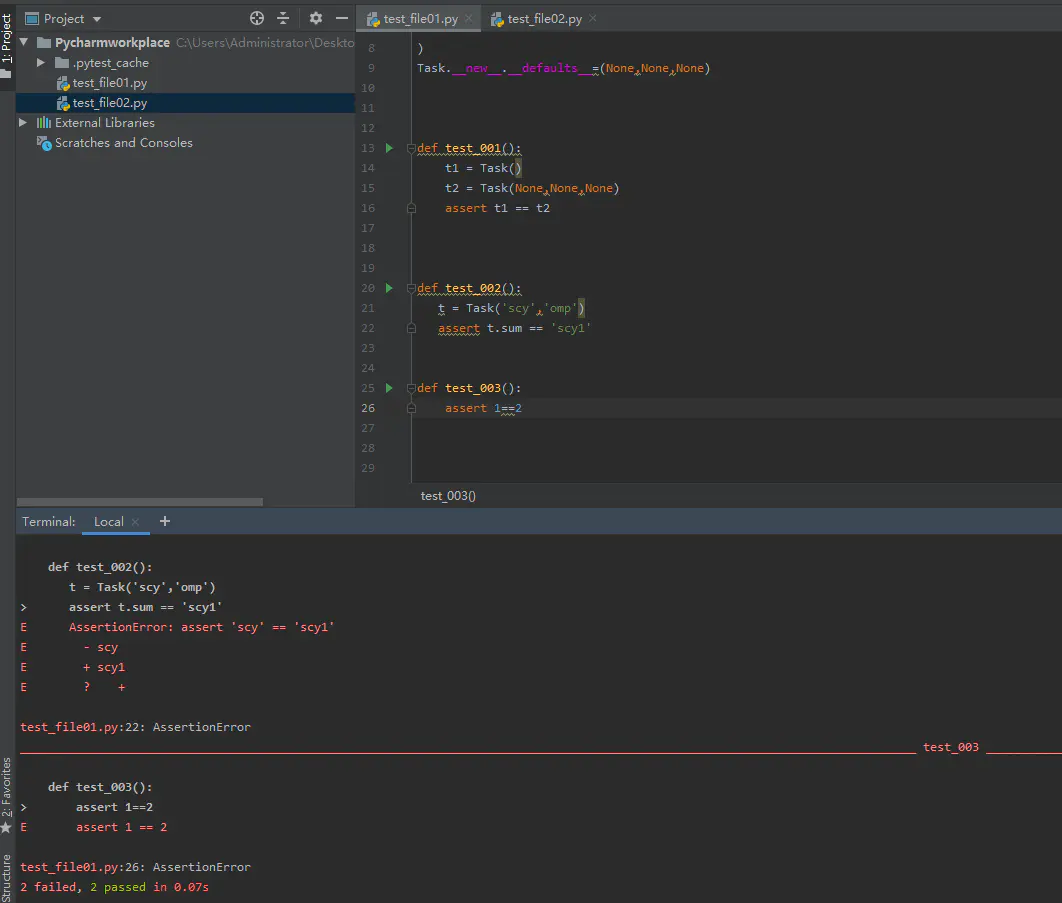Click '2 failed, 2 passed' summary text
This screenshot has width=1062, height=903.
pyautogui.click(x=83, y=887)
